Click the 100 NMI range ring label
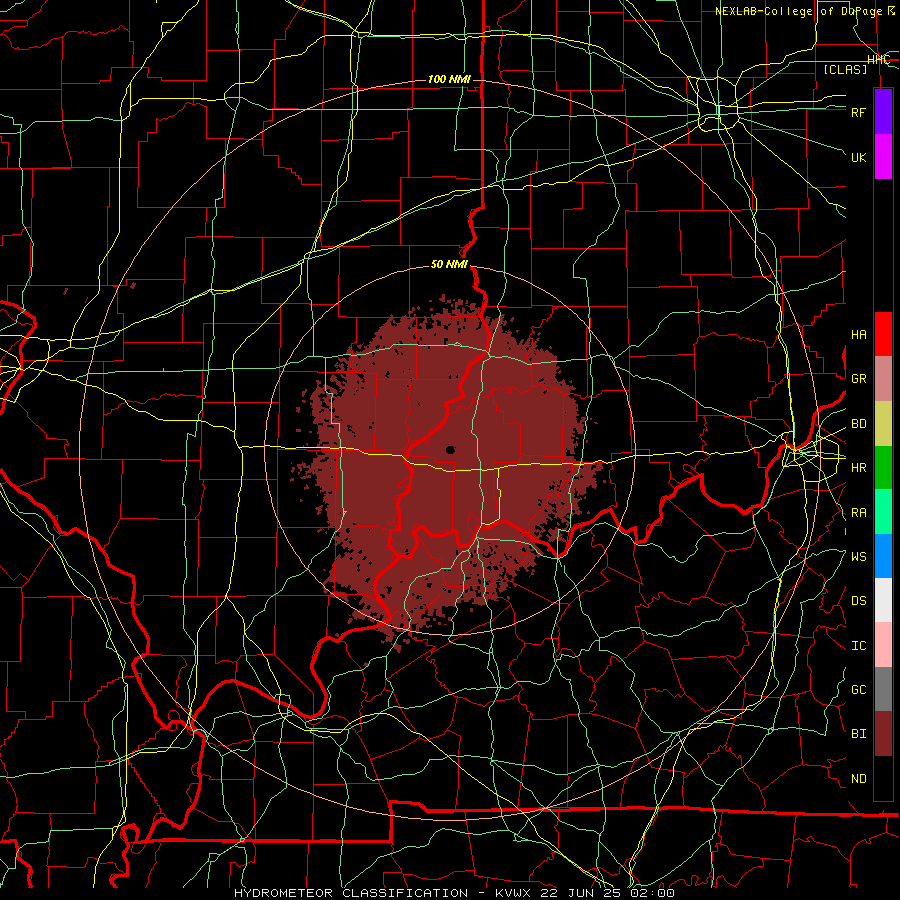This screenshot has width=900, height=900. (x=449, y=79)
